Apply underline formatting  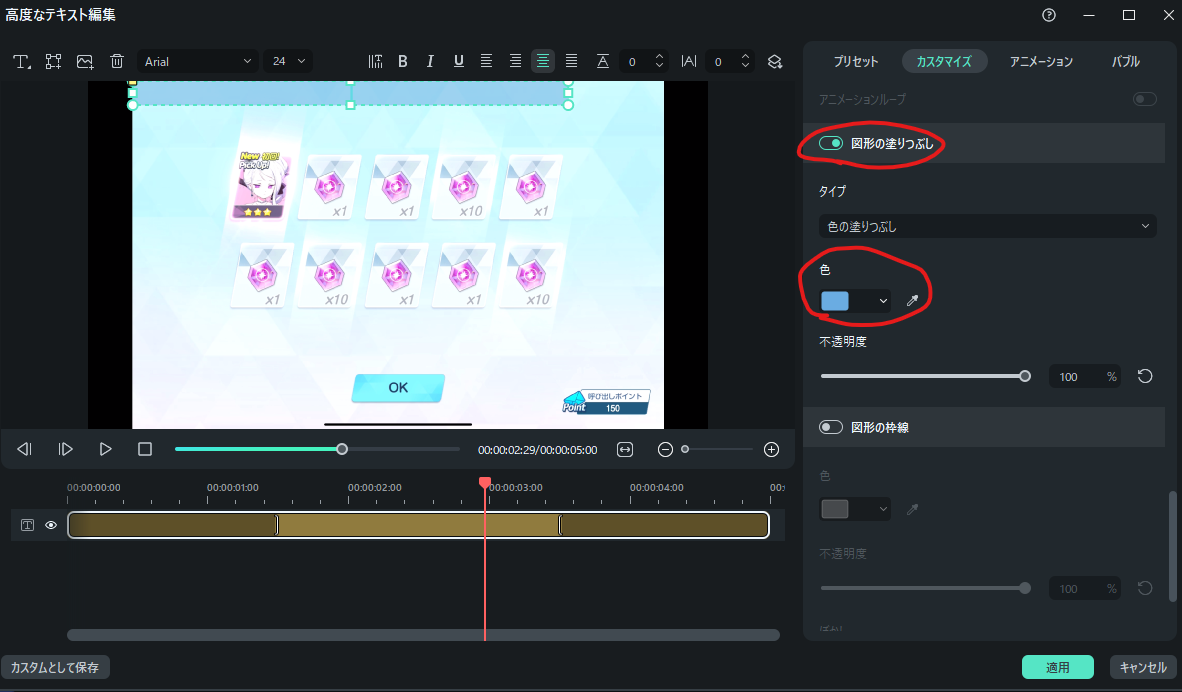[458, 61]
